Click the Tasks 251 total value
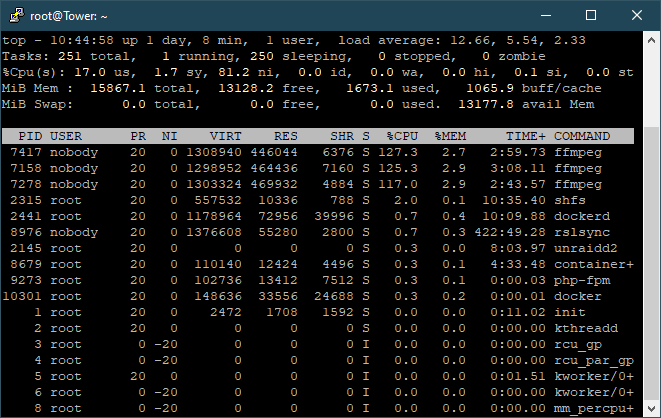This screenshot has width=661, height=418. (x=70, y=56)
